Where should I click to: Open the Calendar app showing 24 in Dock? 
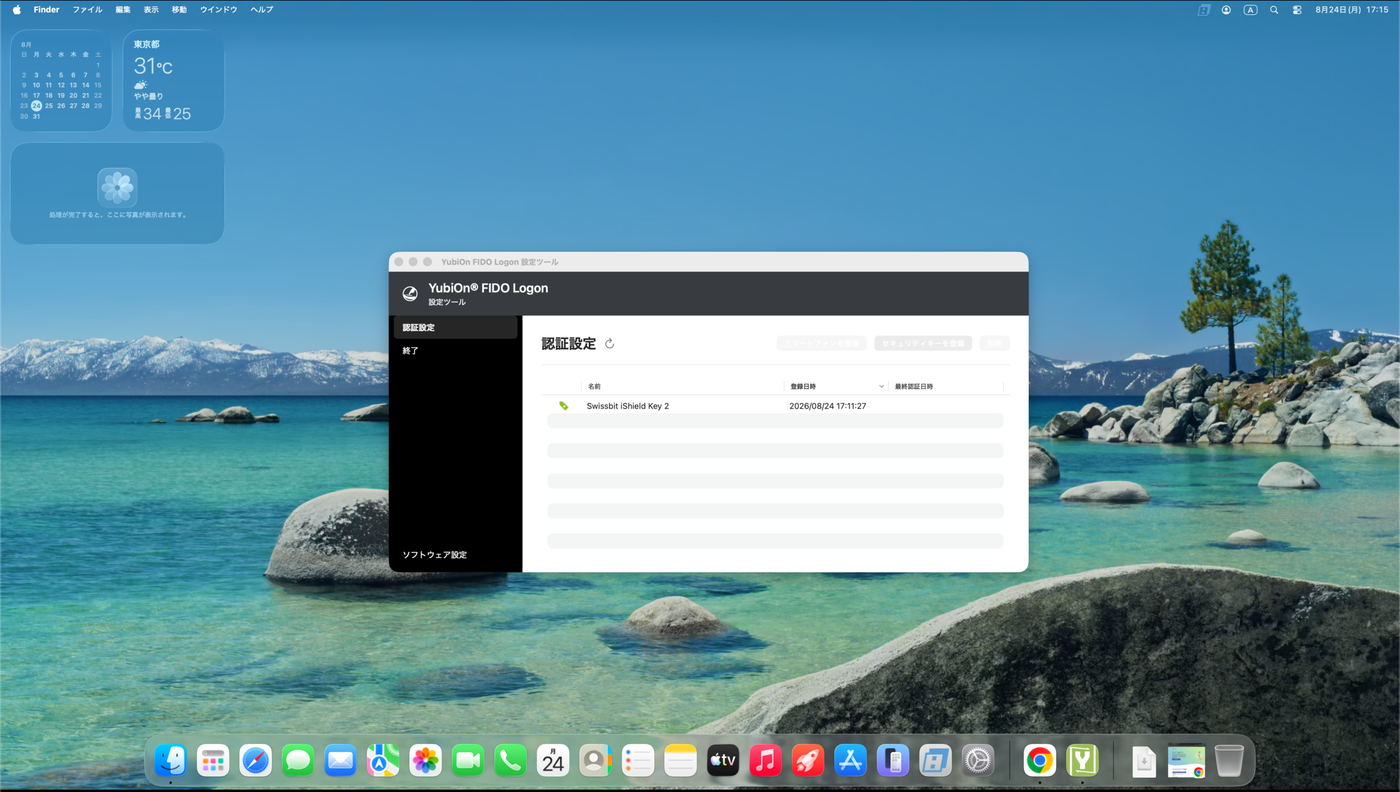tap(553, 761)
